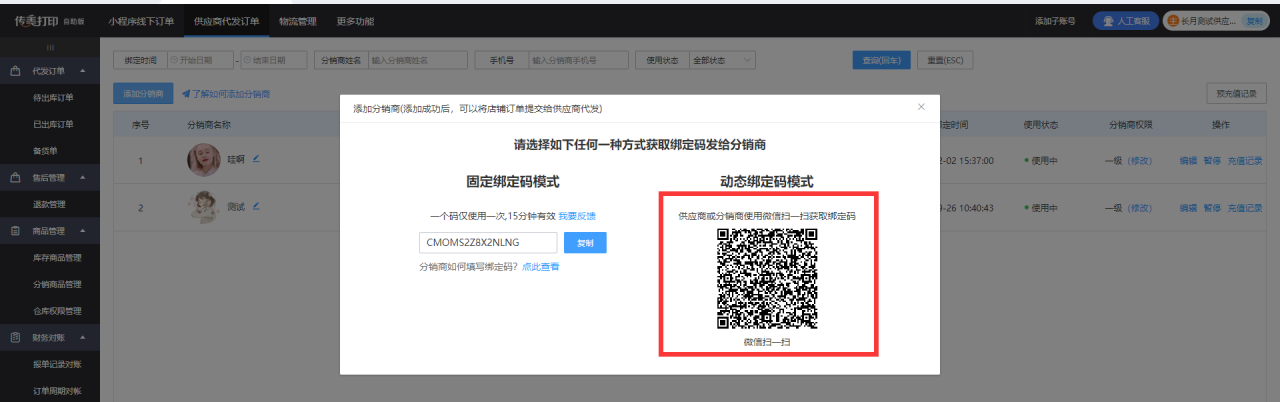Switch to 小程序线下订单 tab
The height and width of the screenshot is (402, 1280).
coord(141,20)
